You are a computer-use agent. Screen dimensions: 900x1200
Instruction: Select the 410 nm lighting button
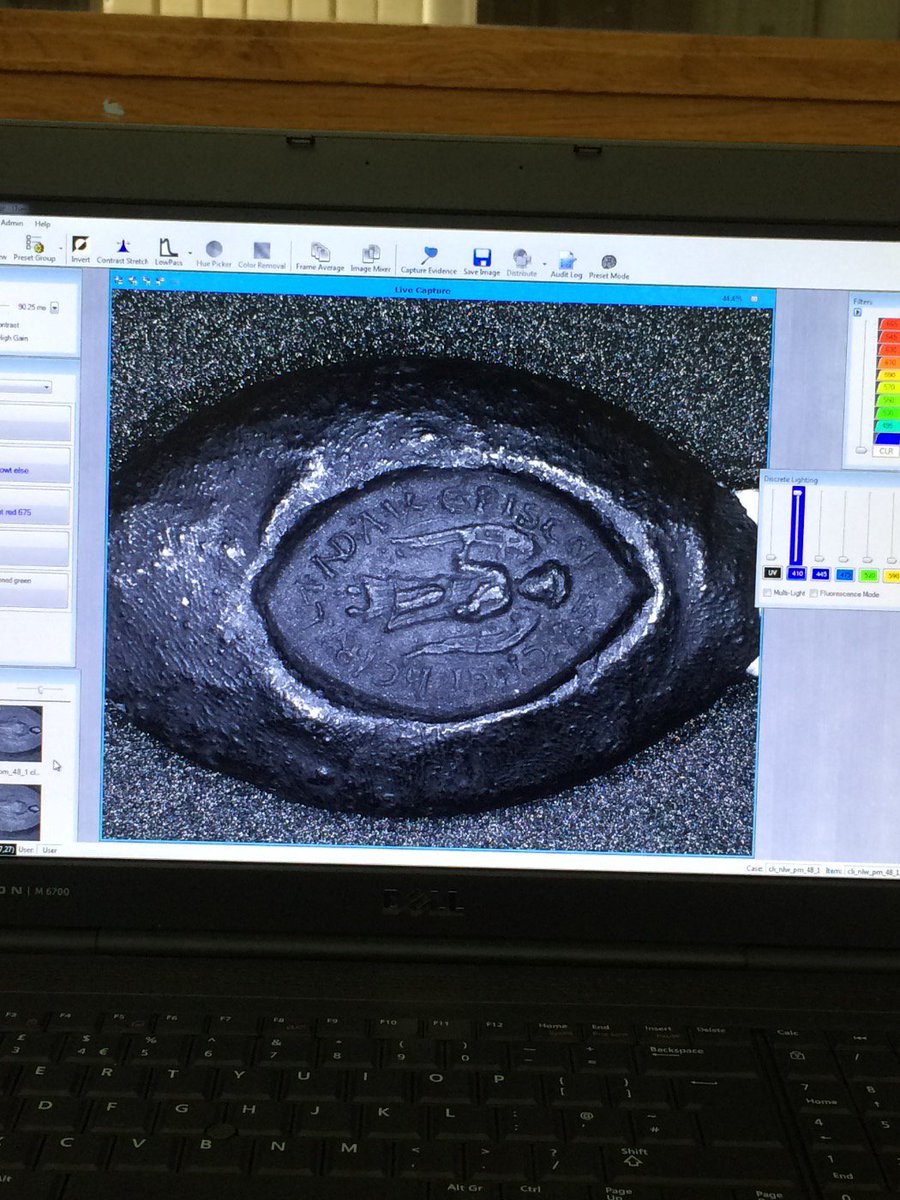pyautogui.click(x=797, y=574)
